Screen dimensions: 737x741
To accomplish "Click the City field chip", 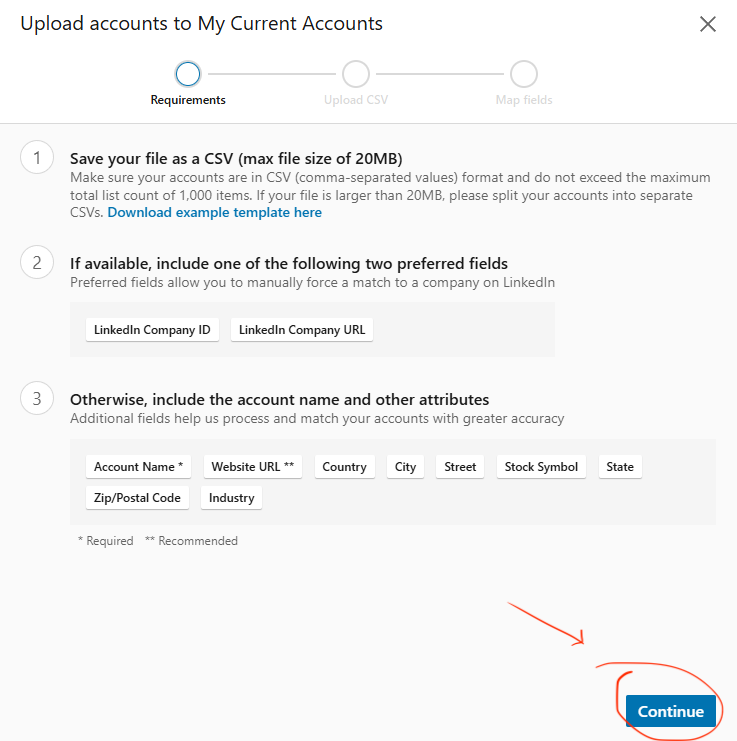I will pyautogui.click(x=405, y=467).
